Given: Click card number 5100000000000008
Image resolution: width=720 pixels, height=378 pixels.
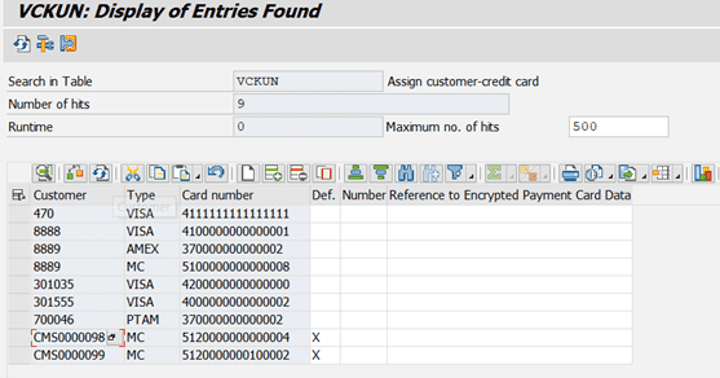Looking at the screenshot, I should (x=245, y=267).
